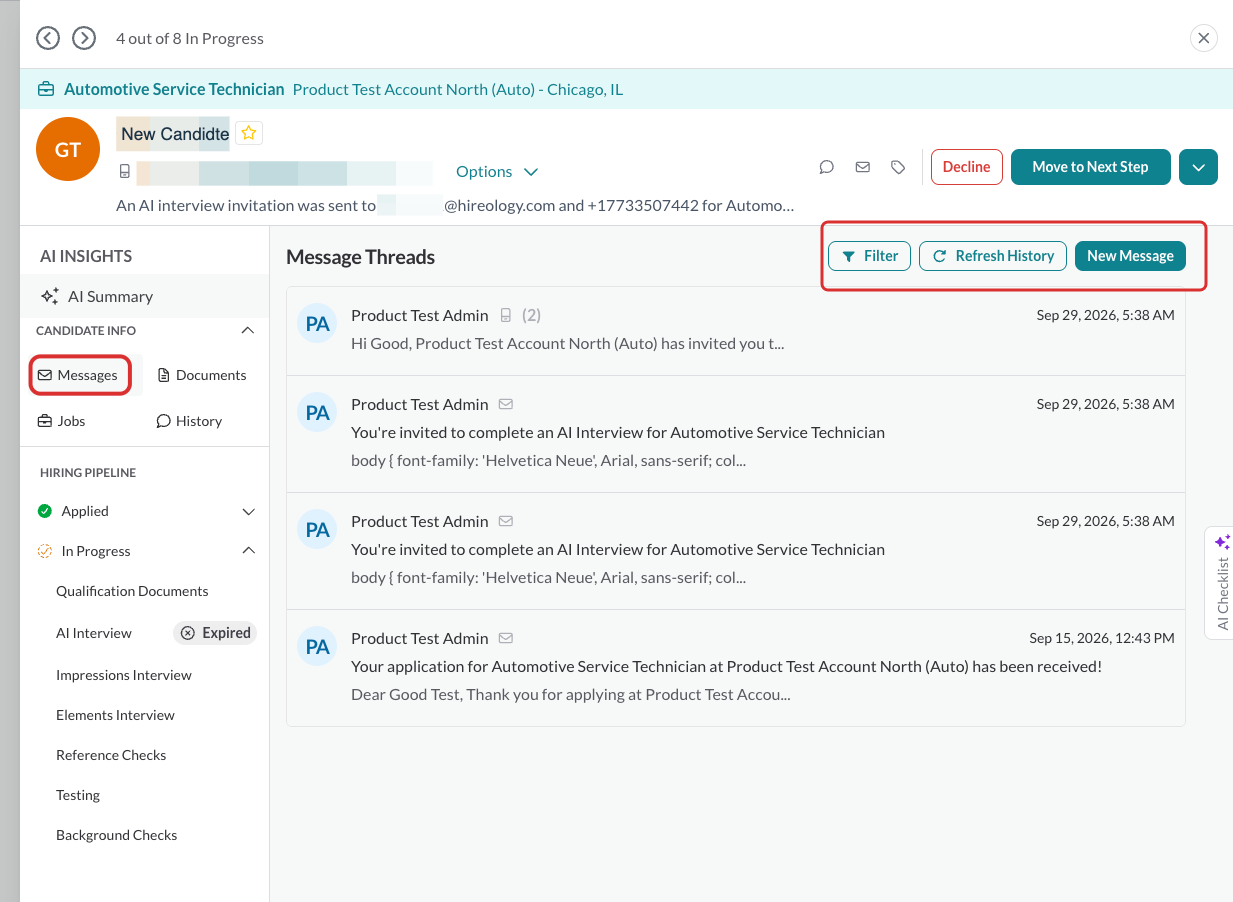
Task: Switch to the Documents tab
Action: coord(202,375)
